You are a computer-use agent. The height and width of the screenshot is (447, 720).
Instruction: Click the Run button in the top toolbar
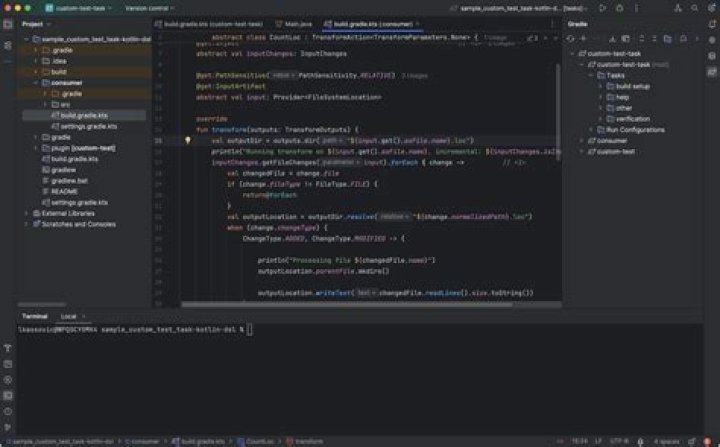click(602, 8)
